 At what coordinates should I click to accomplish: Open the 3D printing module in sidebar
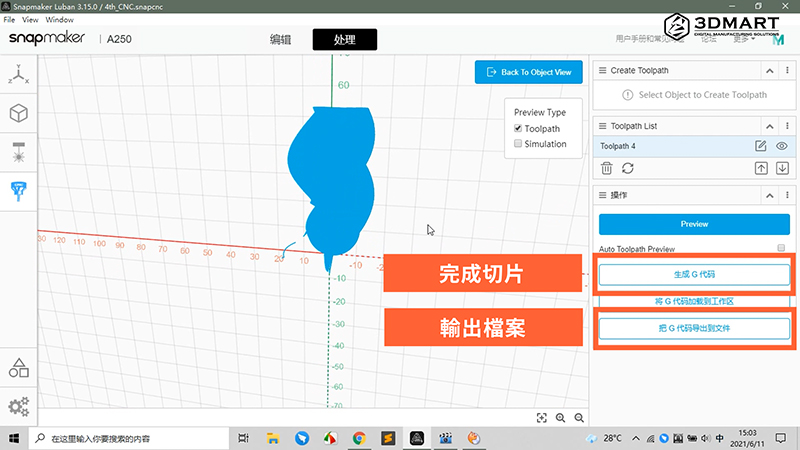[x=19, y=113]
